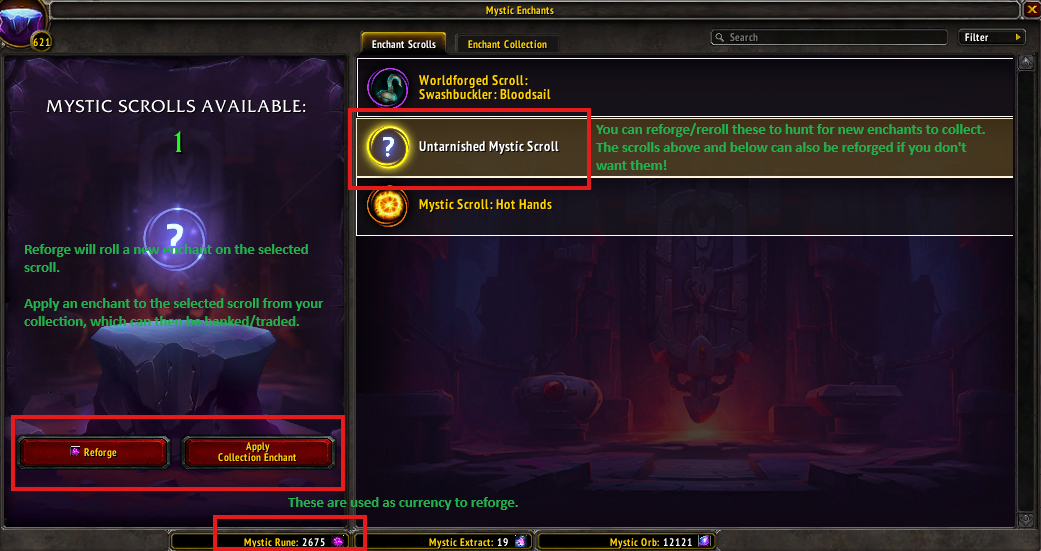Image resolution: width=1041 pixels, height=551 pixels.
Task: Select the Mystic Scroll: Hot Hands row
Action: 685,206
